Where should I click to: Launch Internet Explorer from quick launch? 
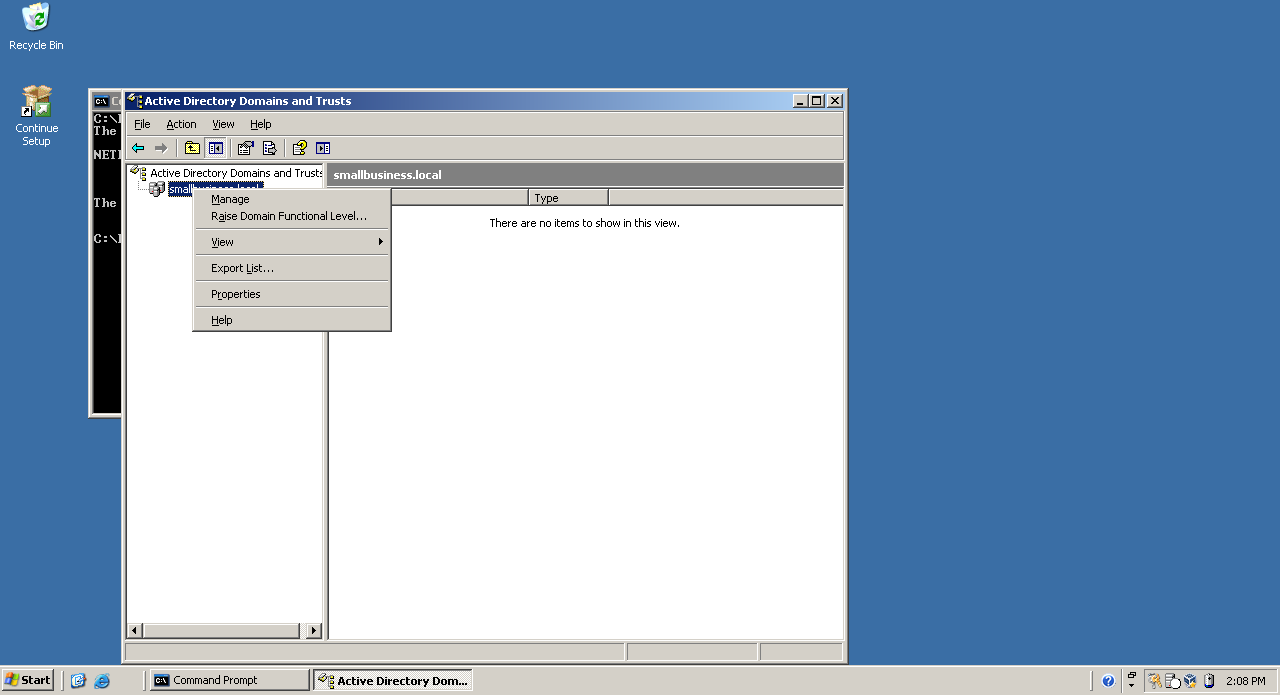point(102,681)
